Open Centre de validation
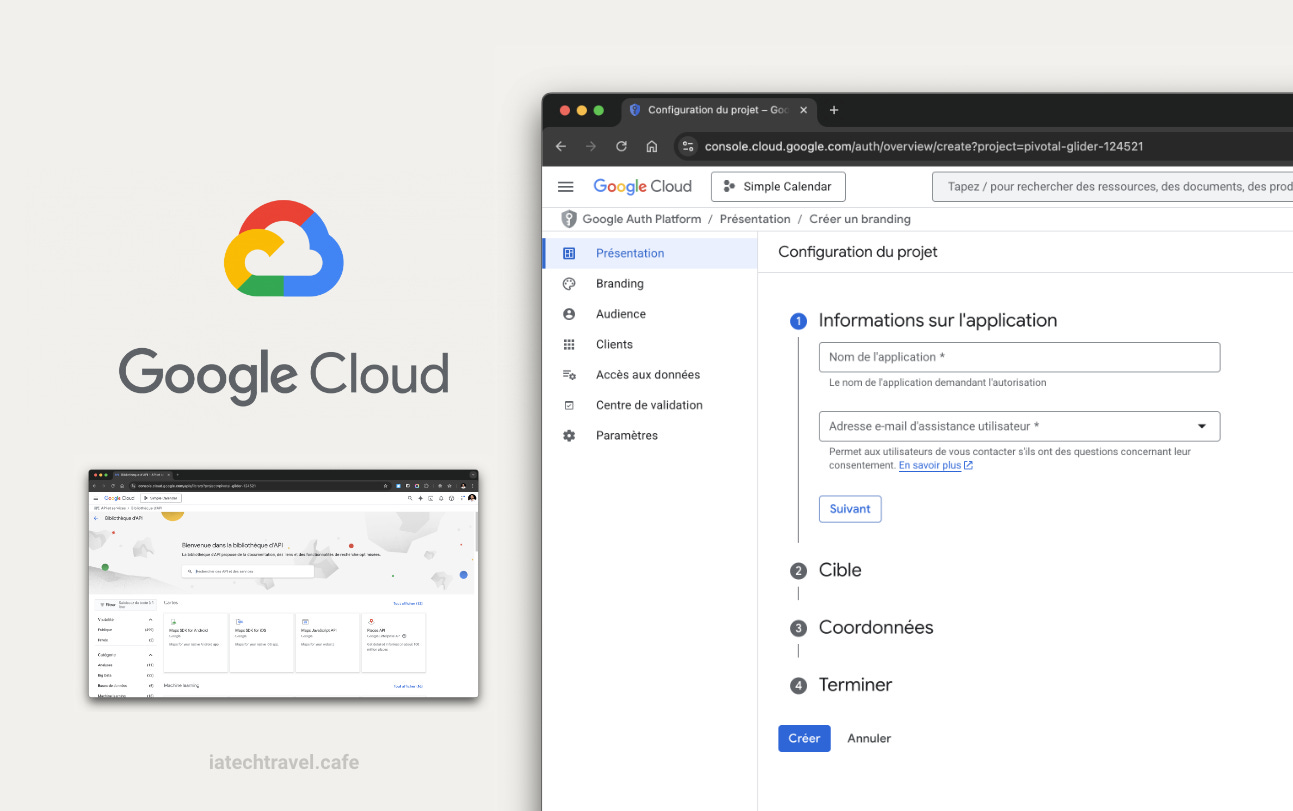The width and height of the screenshot is (1293, 811). point(650,405)
